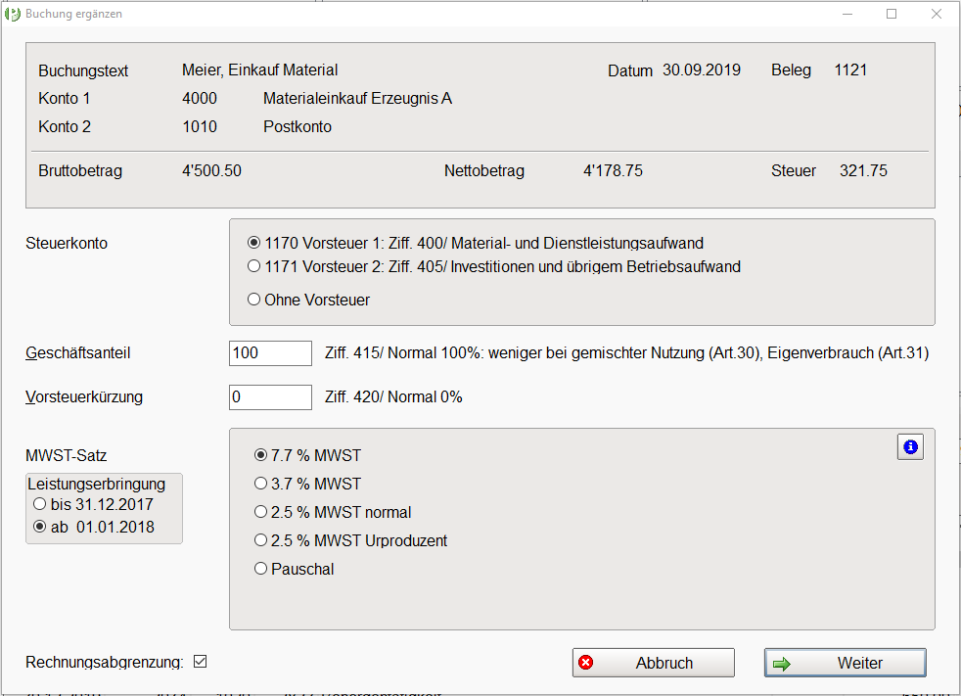Choose the Ohne Vorsteuer option
The width and height of the screenshot is (961, 696).
[254, 299]
